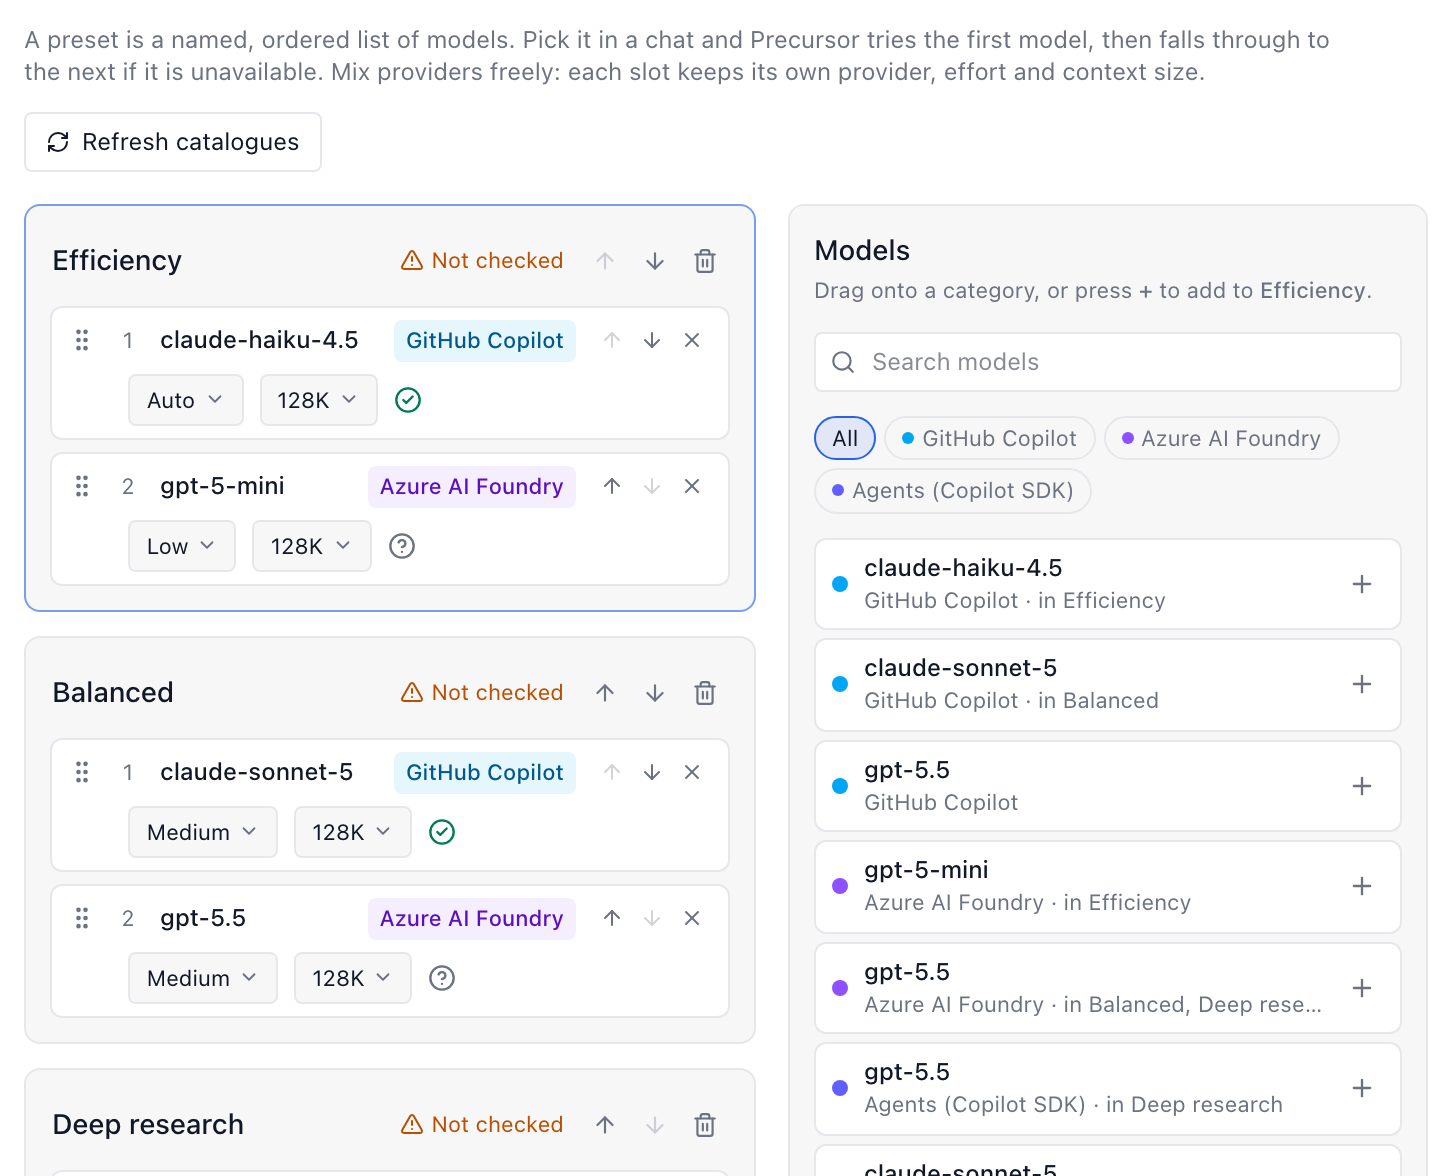Move the Efficiency preset down
The image size is (1452, 1176).
655,261
